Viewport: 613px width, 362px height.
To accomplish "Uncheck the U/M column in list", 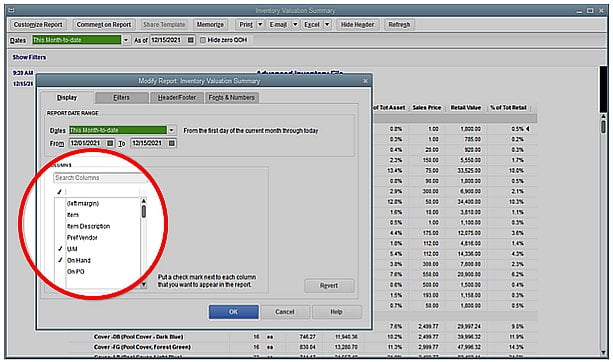I will 60,249.
